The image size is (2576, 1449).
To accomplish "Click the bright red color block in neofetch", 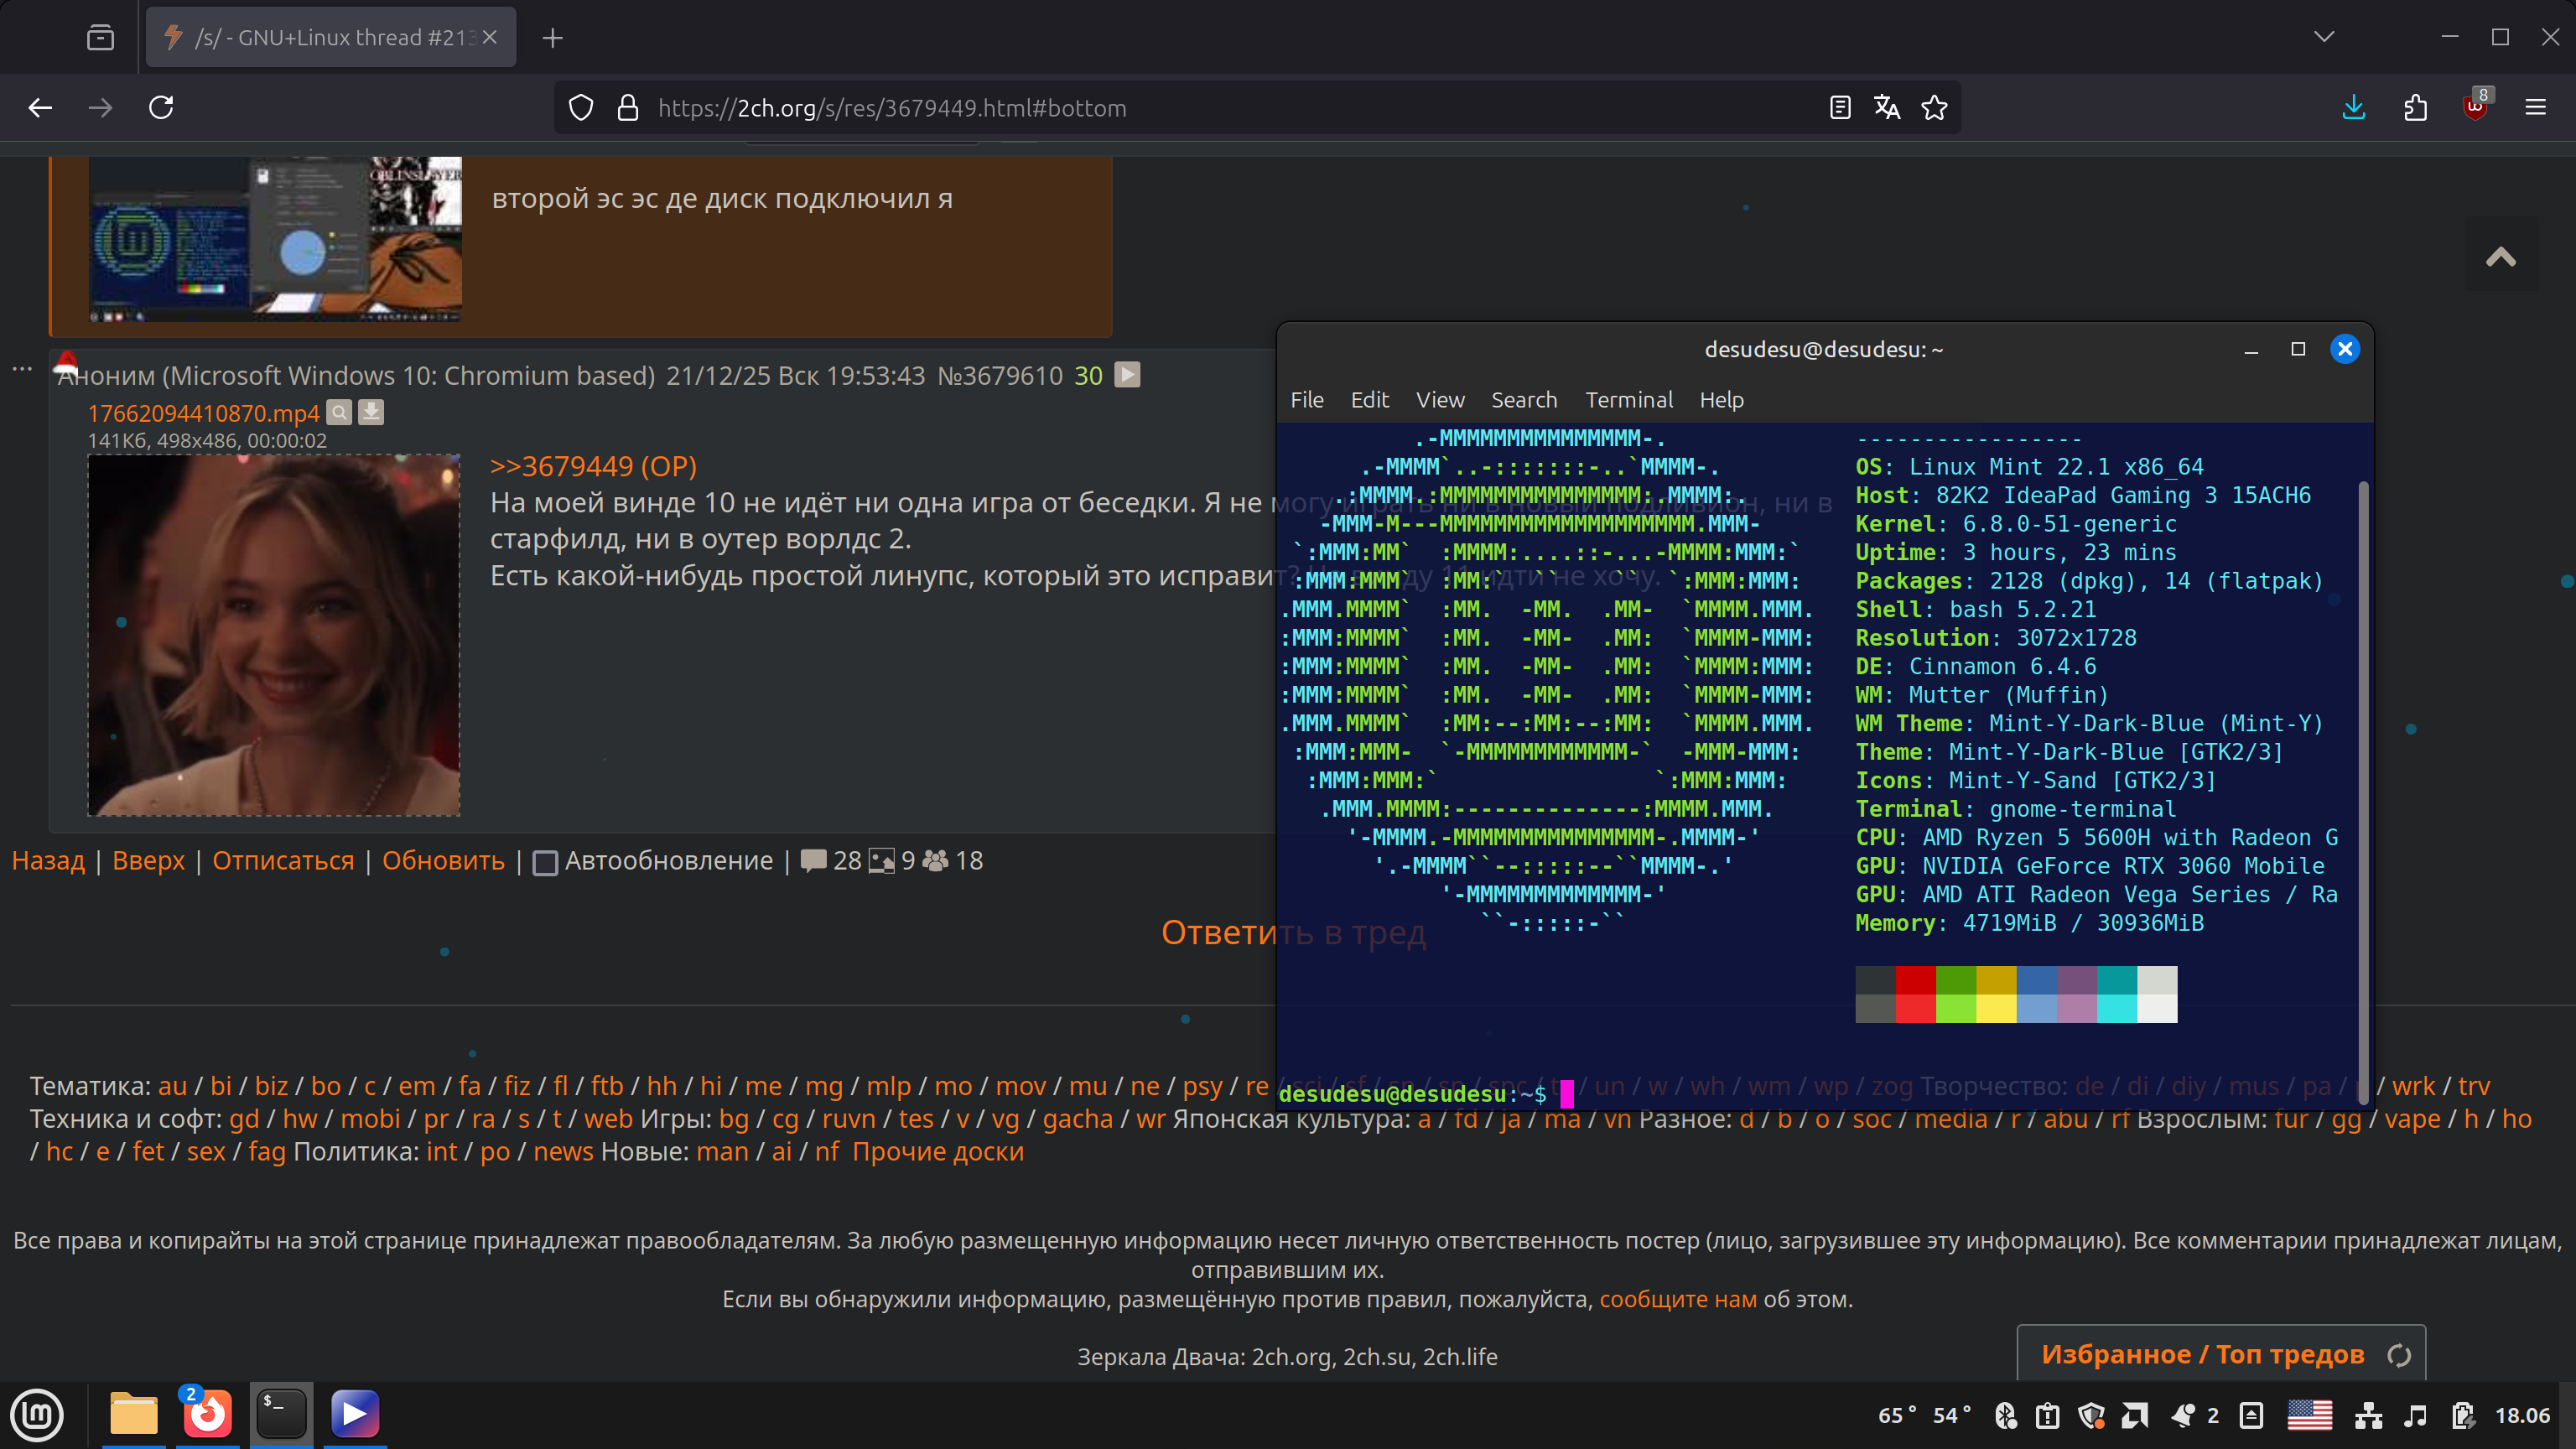I will (x=1915, y=1008).
